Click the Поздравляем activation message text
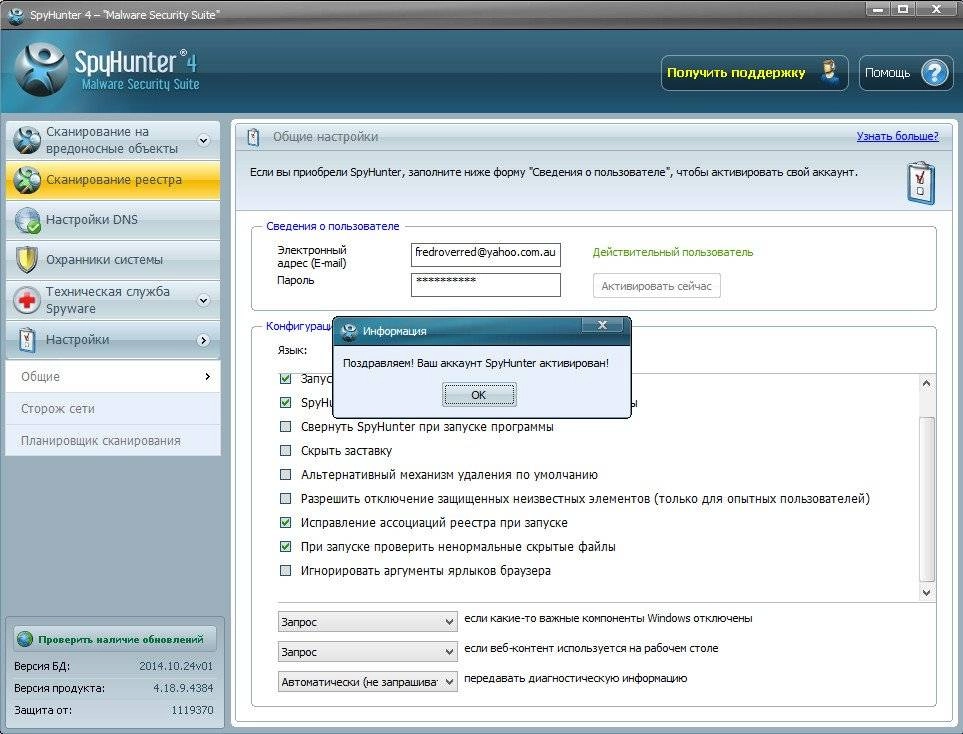 476,363
